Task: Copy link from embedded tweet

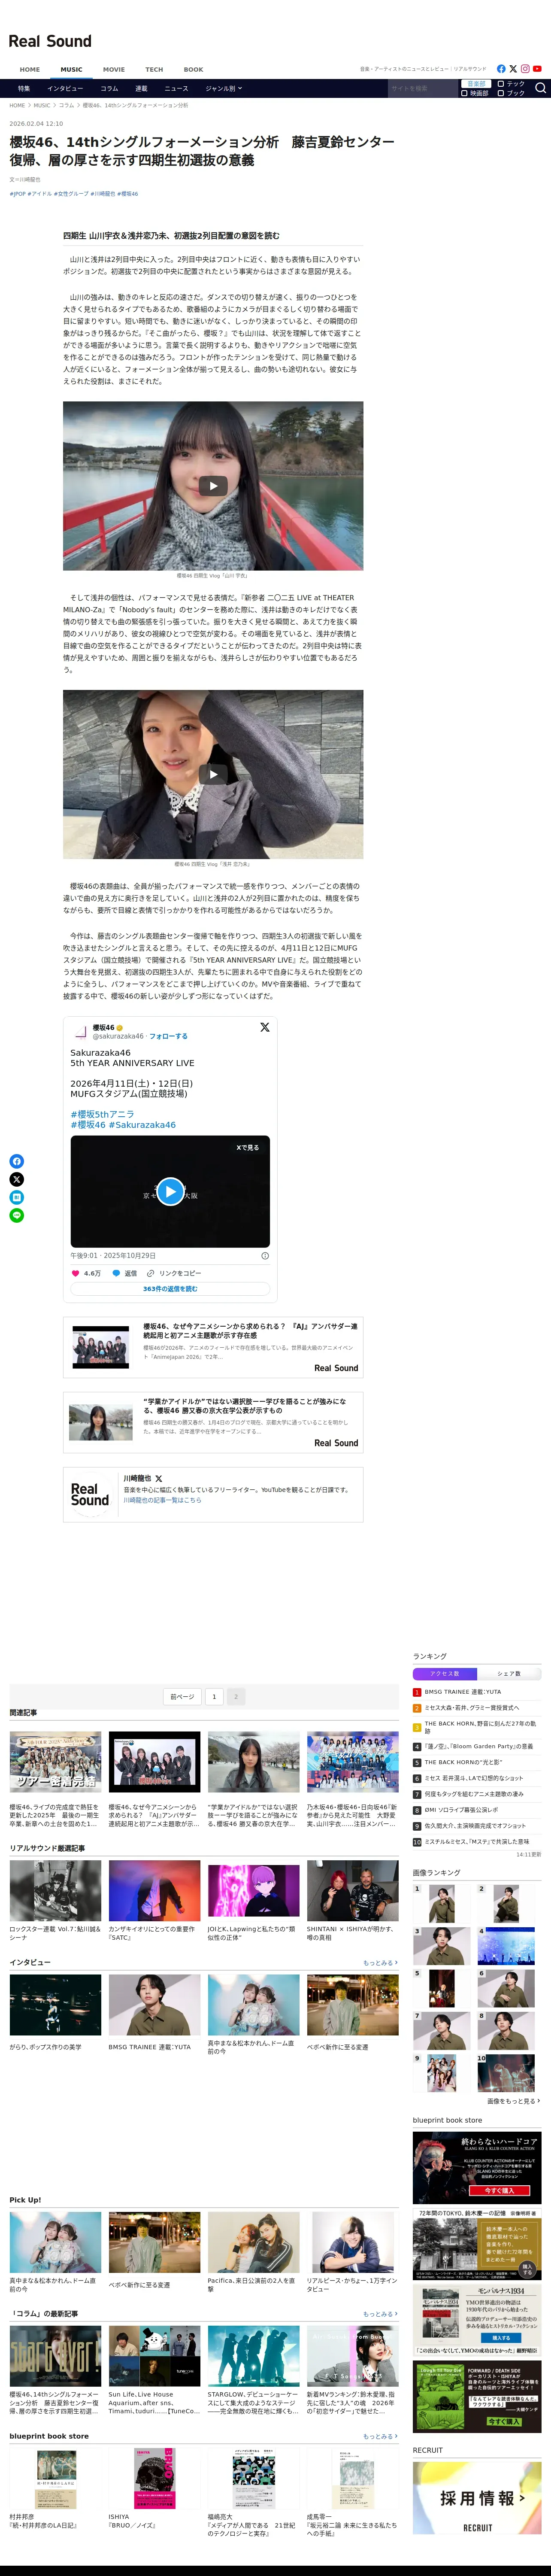Action: point(174,1273)
